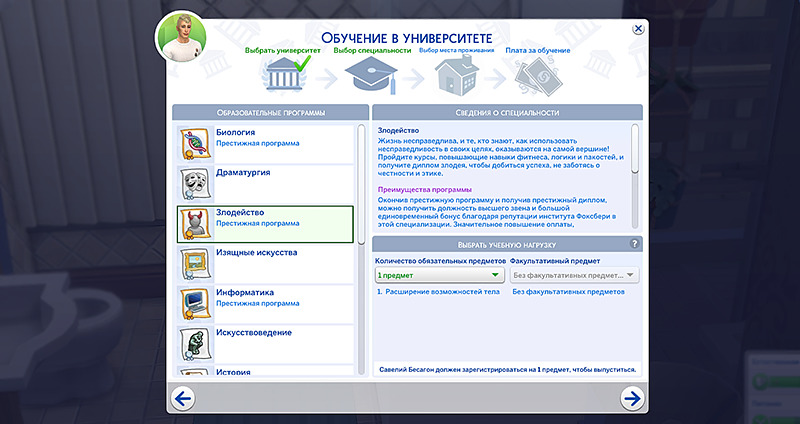Click Престижная программа under Информатика
This screenshot has height=424, width=800.
258,304
